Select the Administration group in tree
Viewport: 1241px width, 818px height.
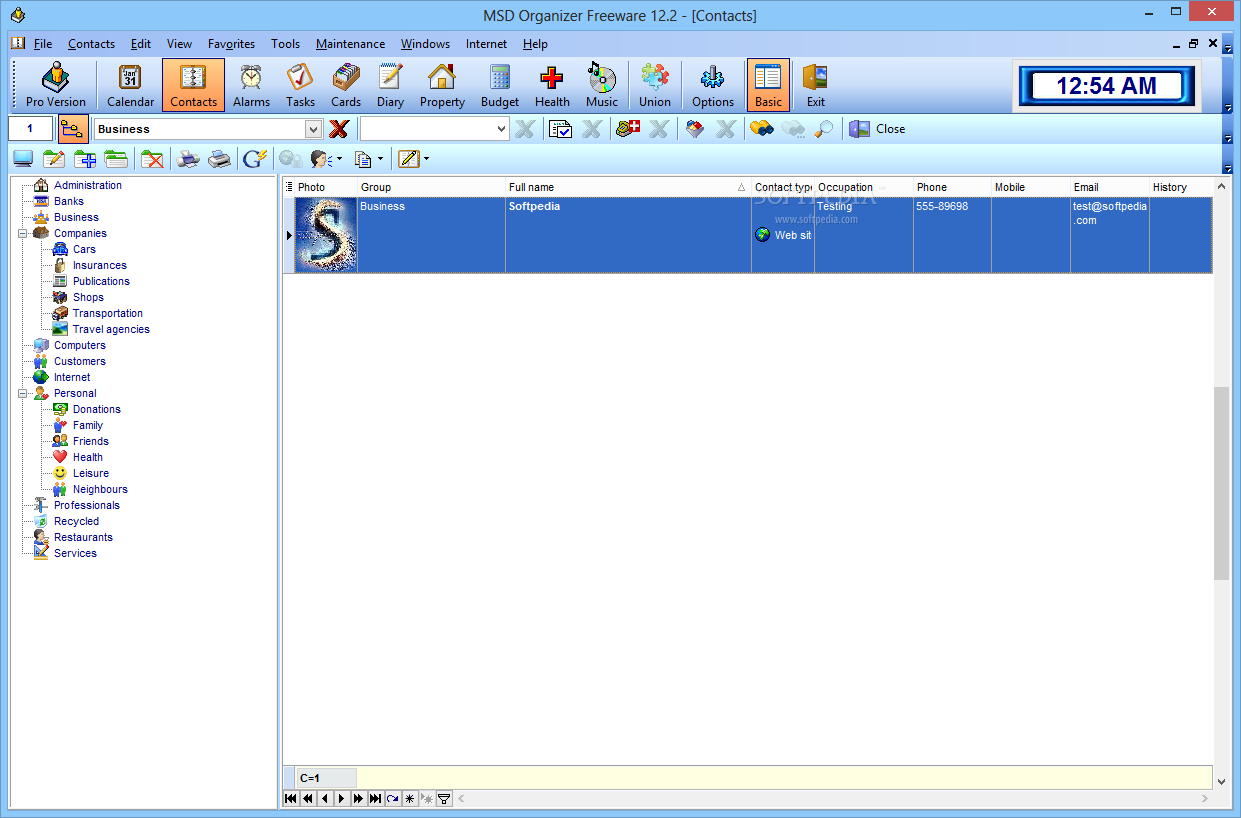[x=88, y=185]
